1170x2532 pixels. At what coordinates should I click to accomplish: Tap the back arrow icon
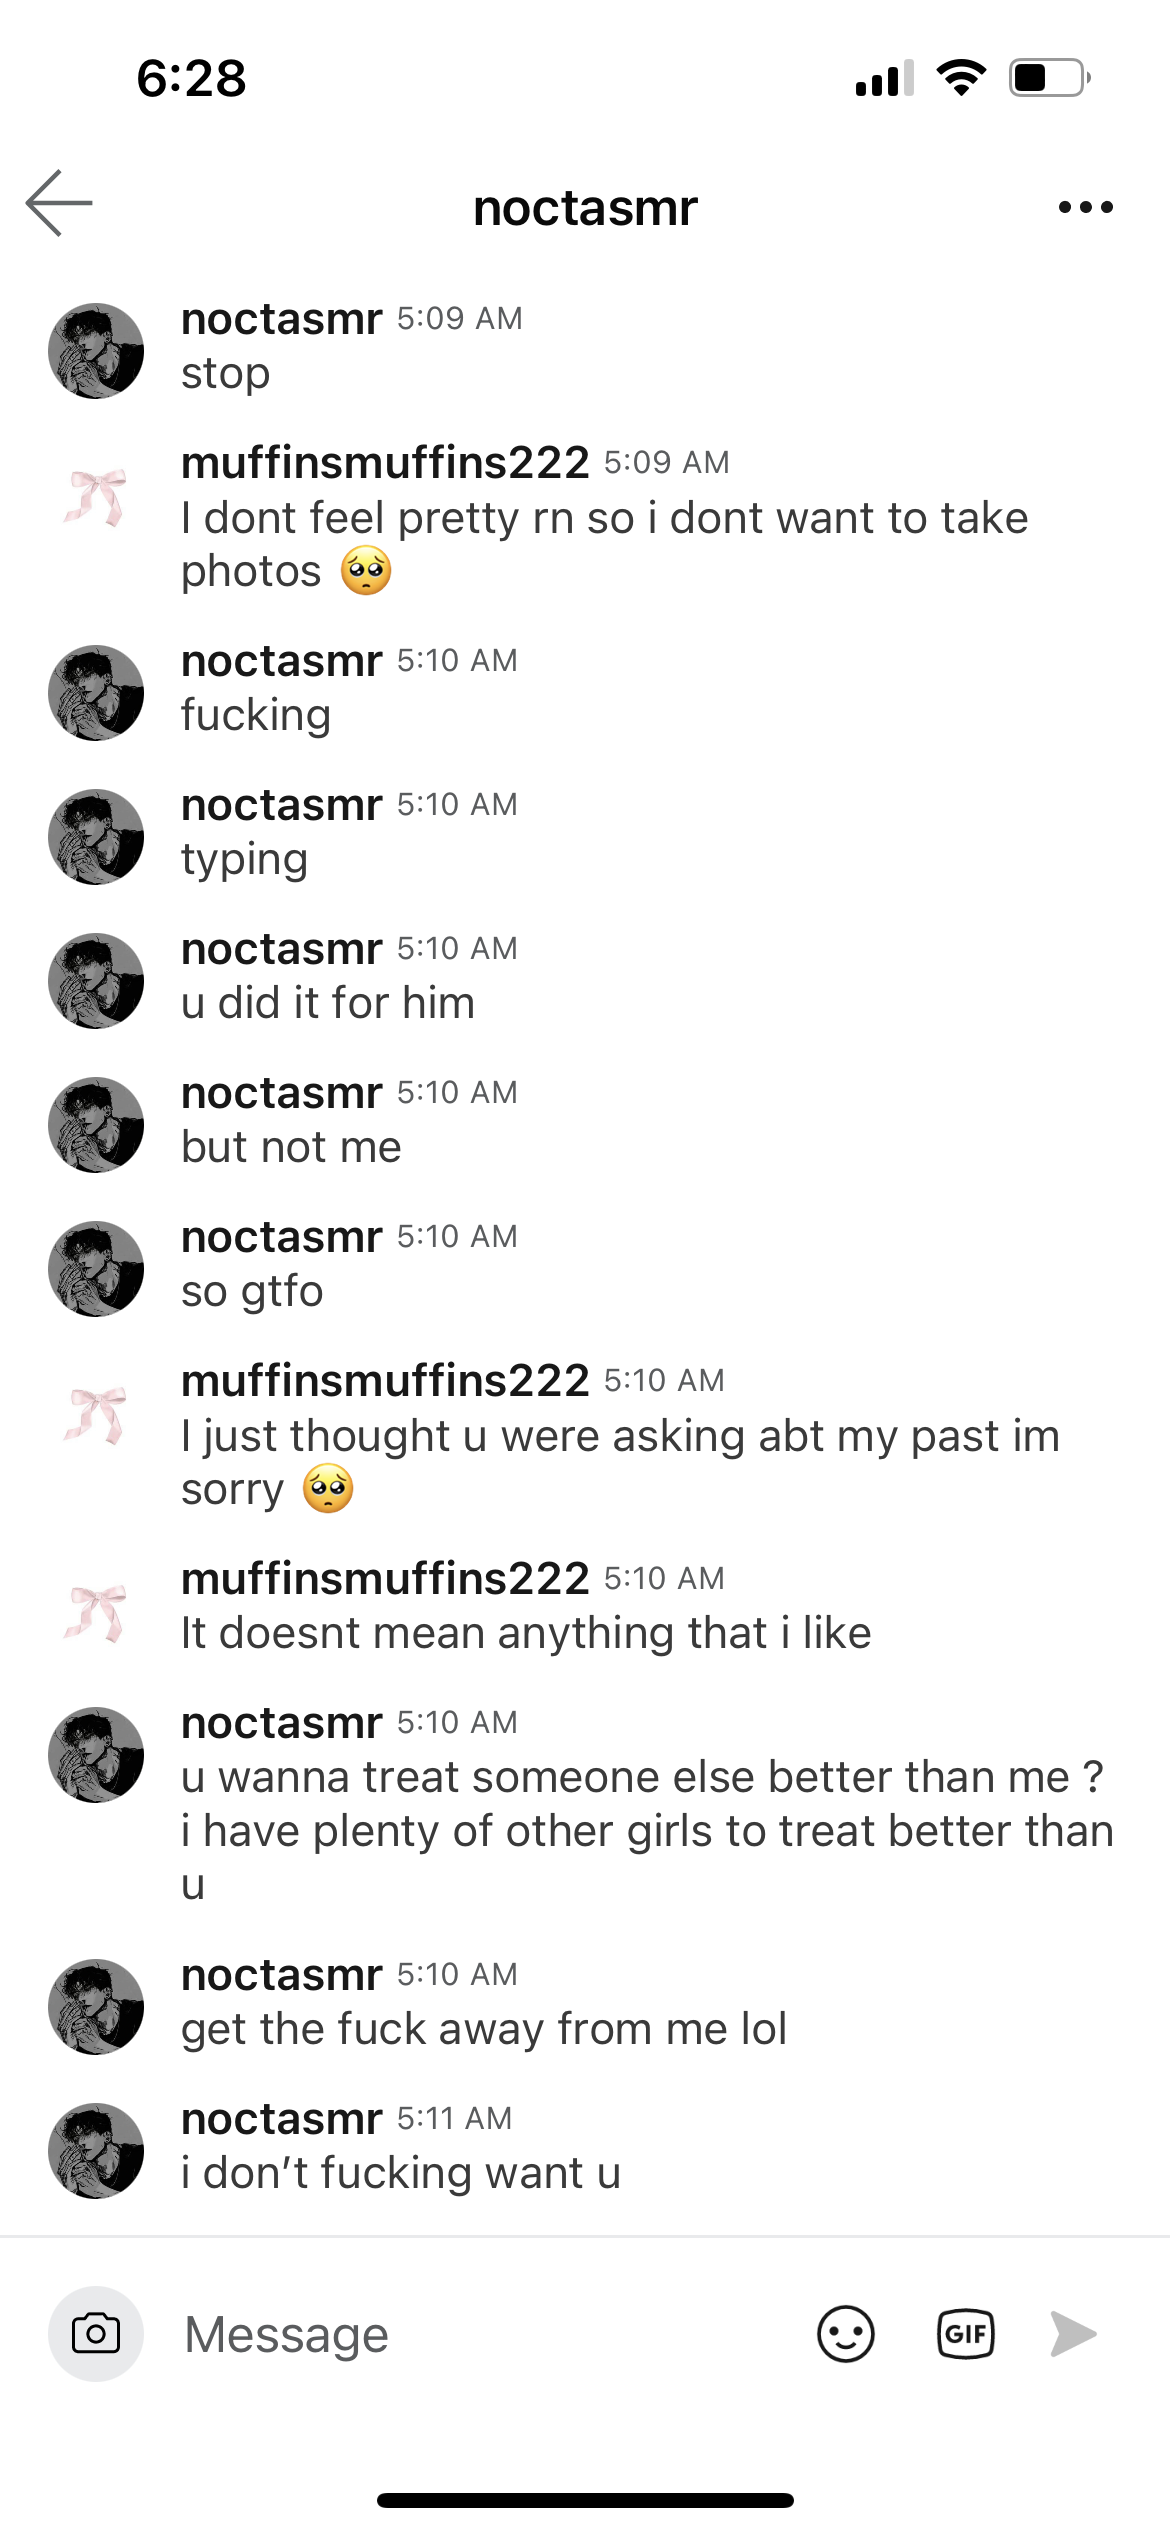tap(59, 203)
